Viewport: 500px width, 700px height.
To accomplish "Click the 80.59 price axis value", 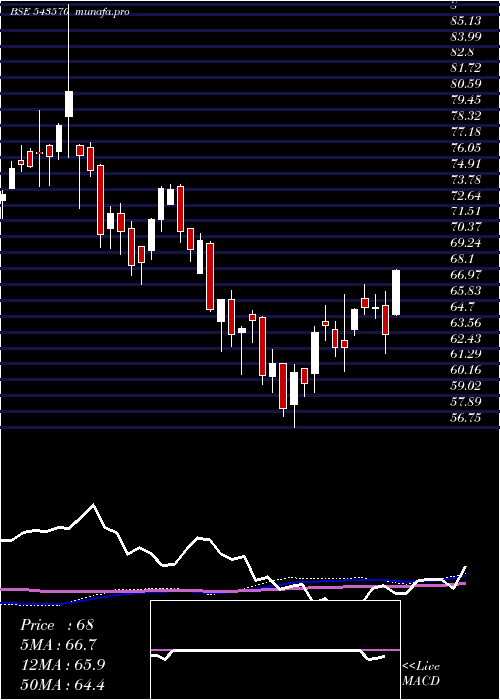I will (466, 84).
